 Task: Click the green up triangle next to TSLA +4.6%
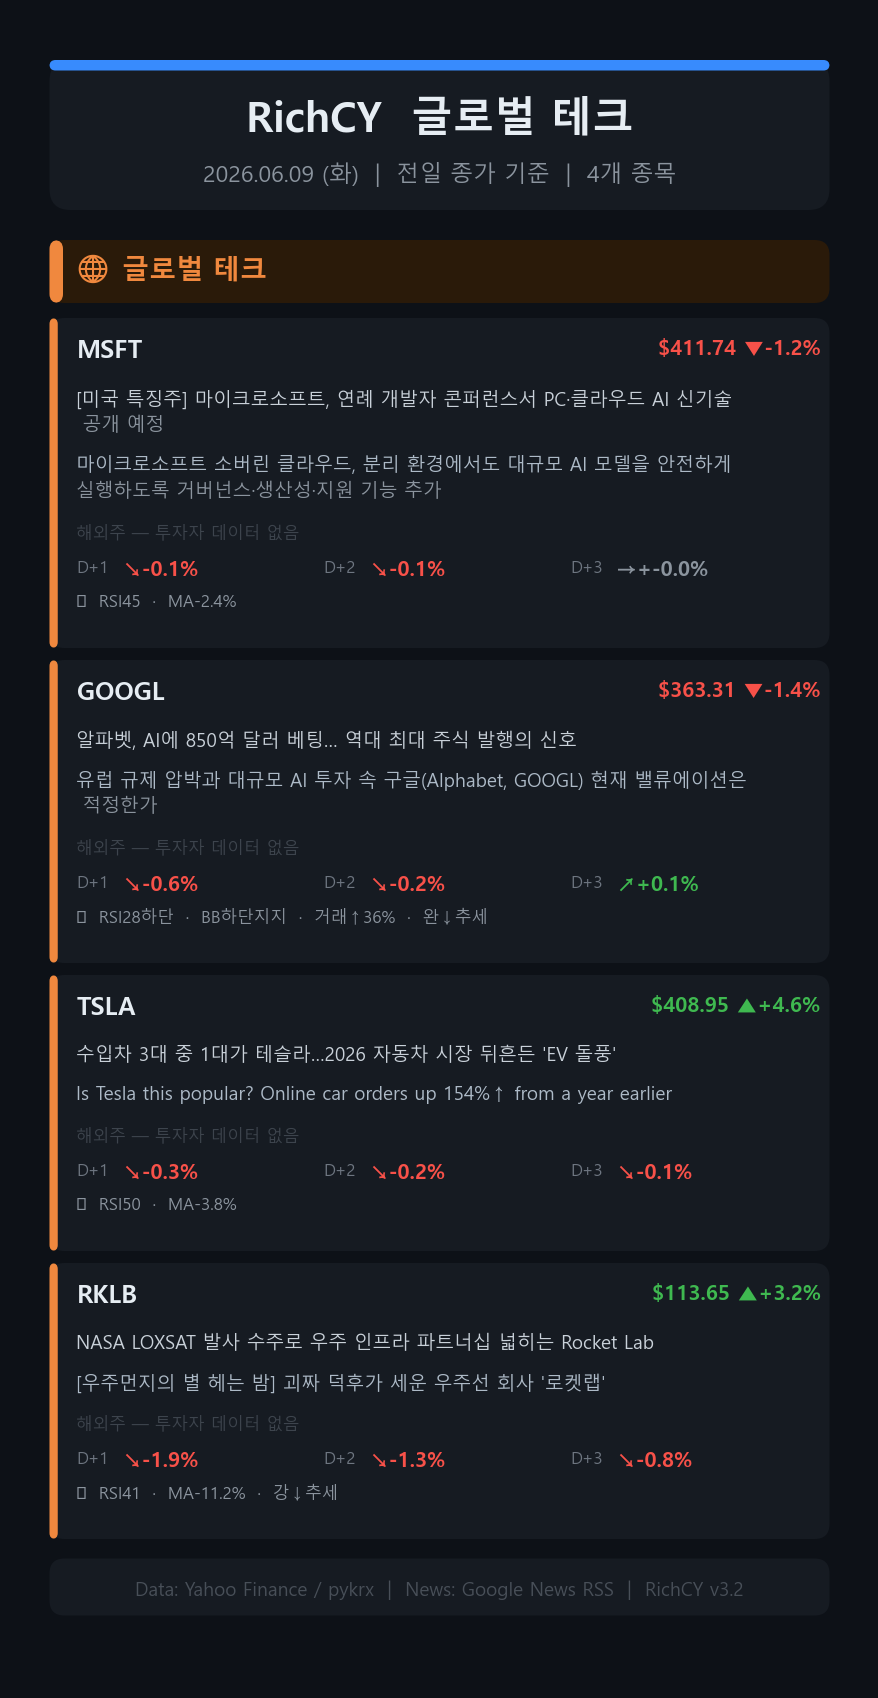[746, 1006]
